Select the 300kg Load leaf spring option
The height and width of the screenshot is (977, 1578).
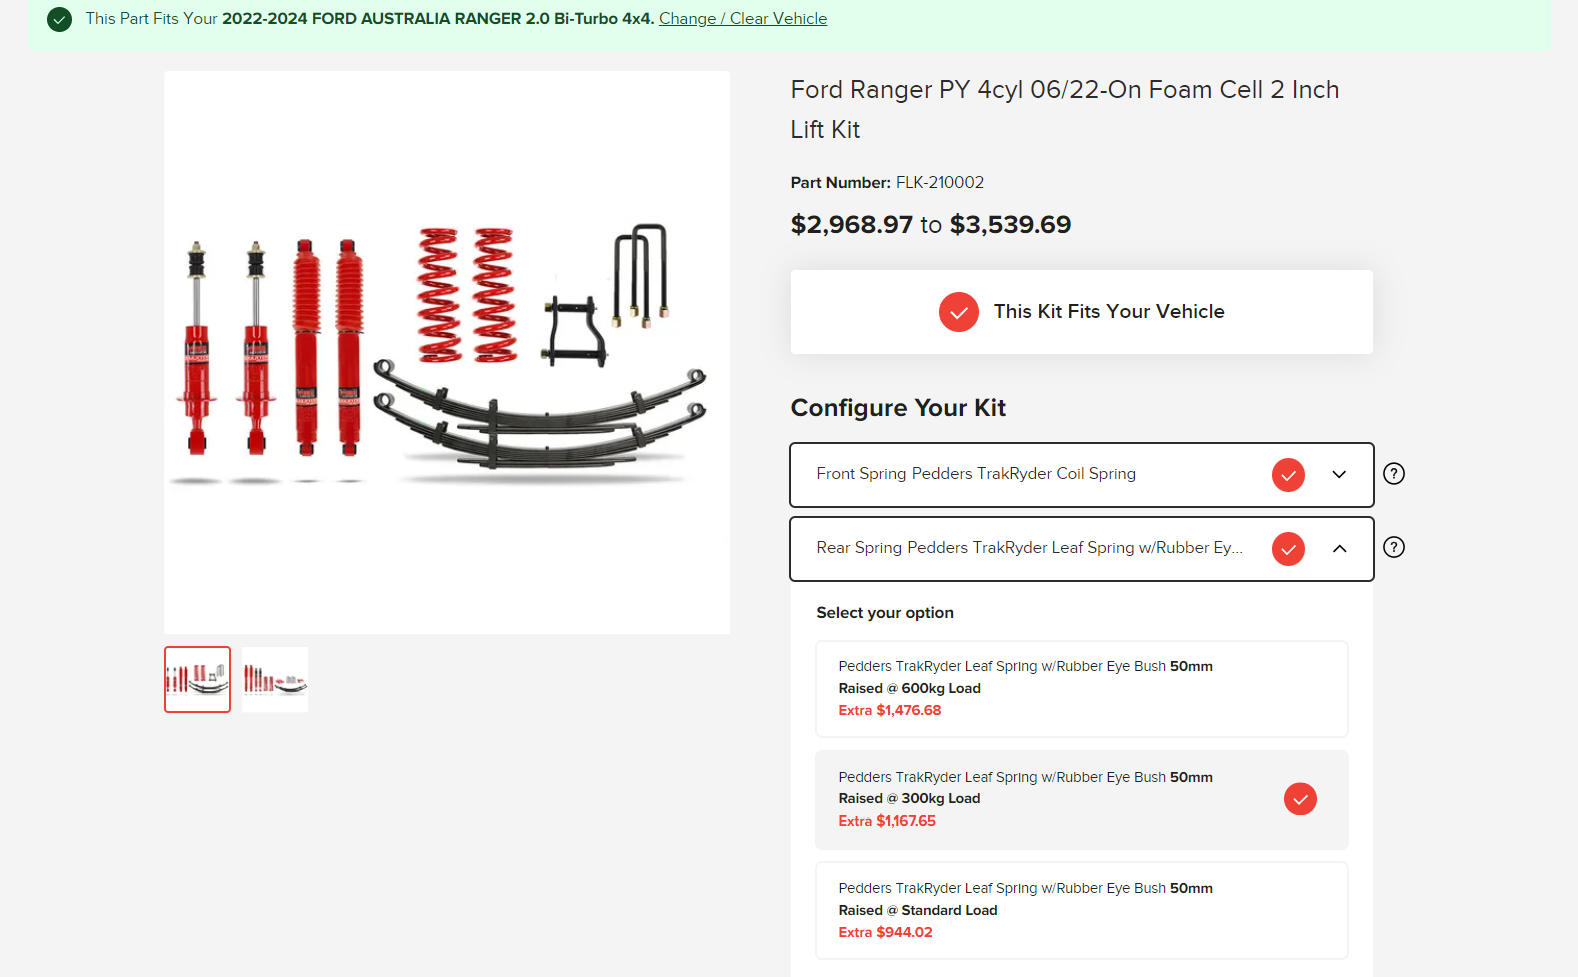[1081, 800]
